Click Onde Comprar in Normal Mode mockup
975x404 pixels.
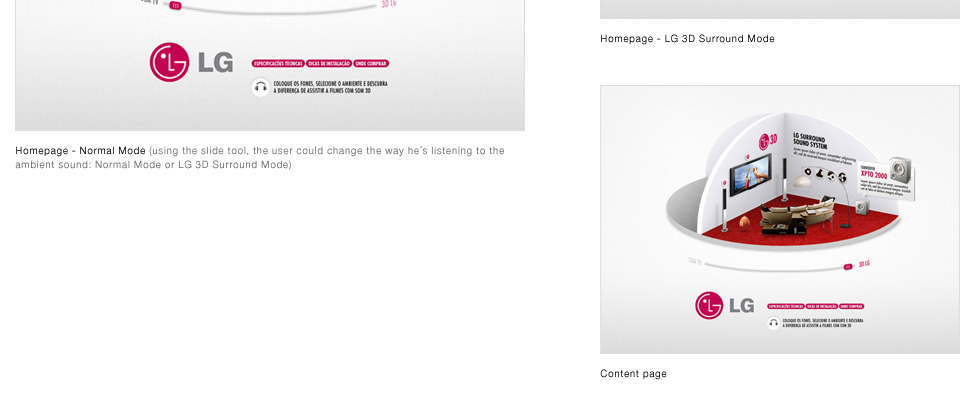(x=371, y=63)
